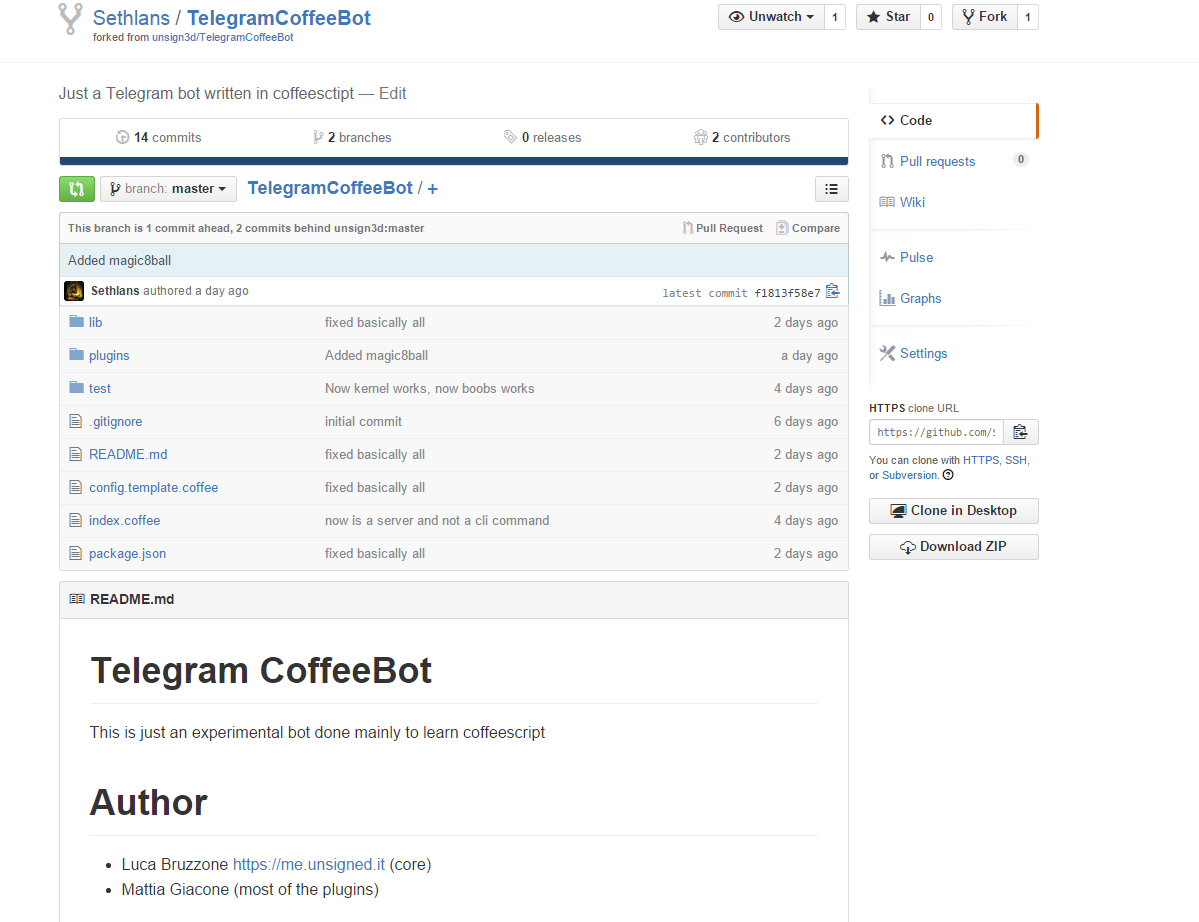Star this repository
The width and height of the screenshot is (1199, 922).
[888, 17]
